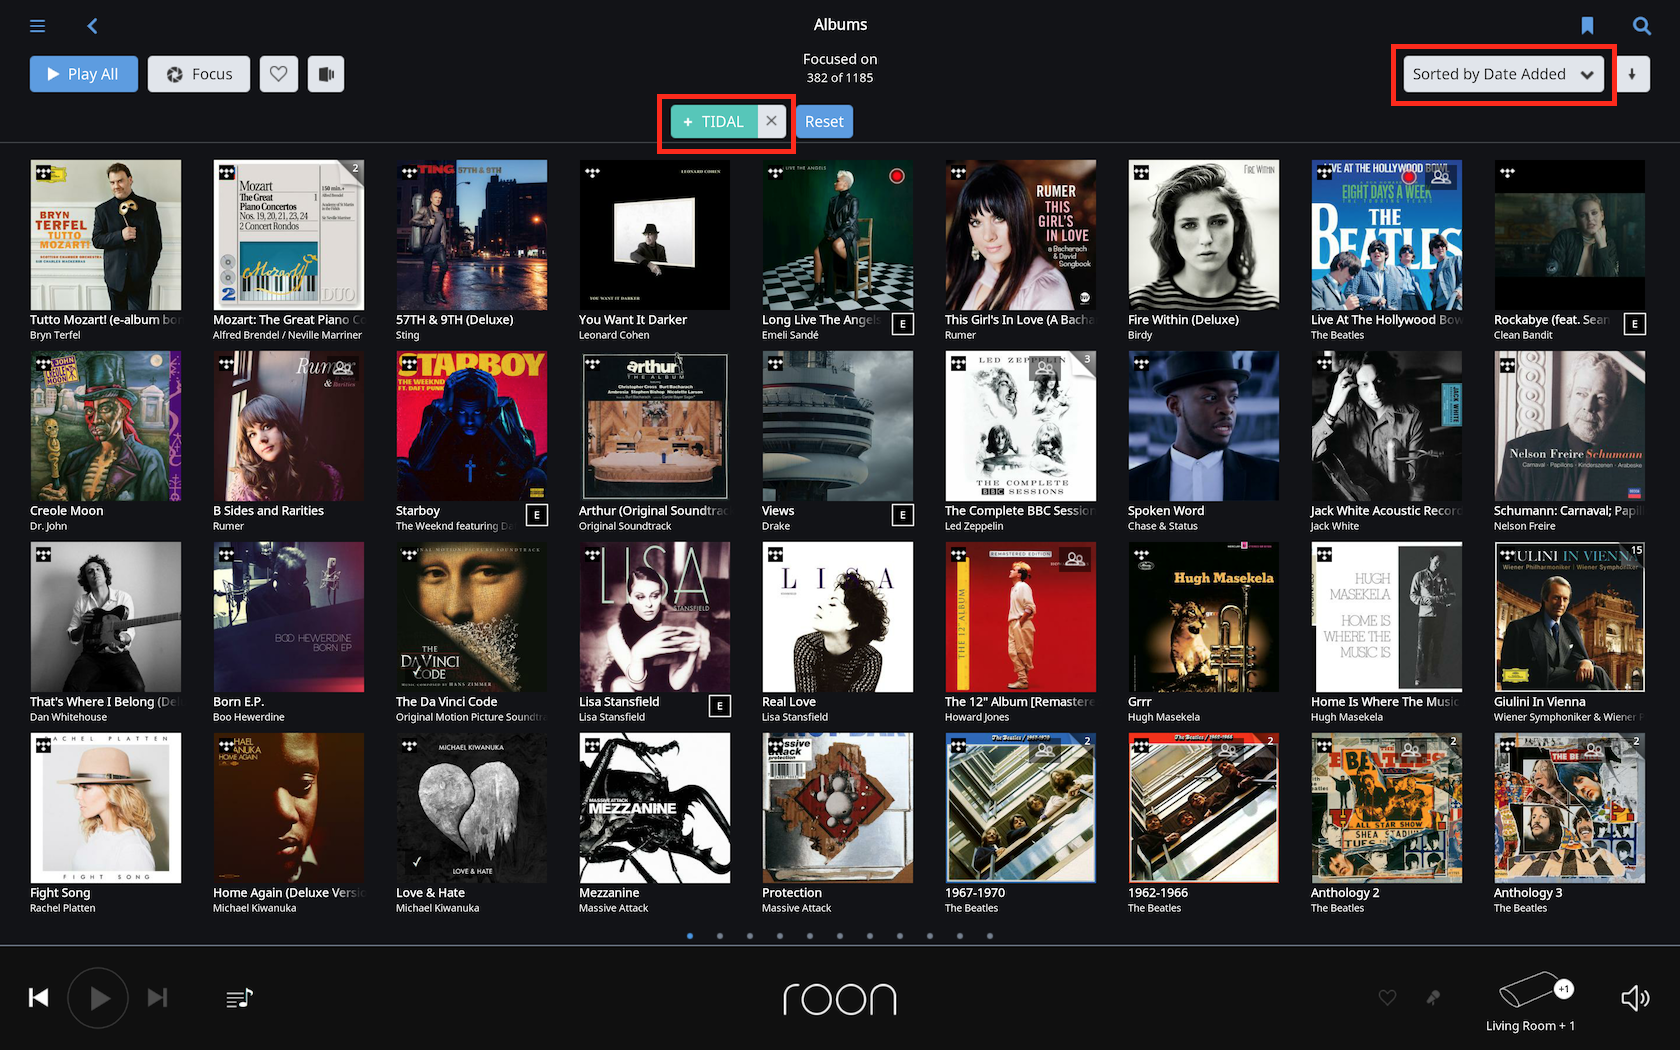This screenshot has height=1050, width=1680.
Task: Open the Tutto Mozart! album cover
Action: (106, 235)
